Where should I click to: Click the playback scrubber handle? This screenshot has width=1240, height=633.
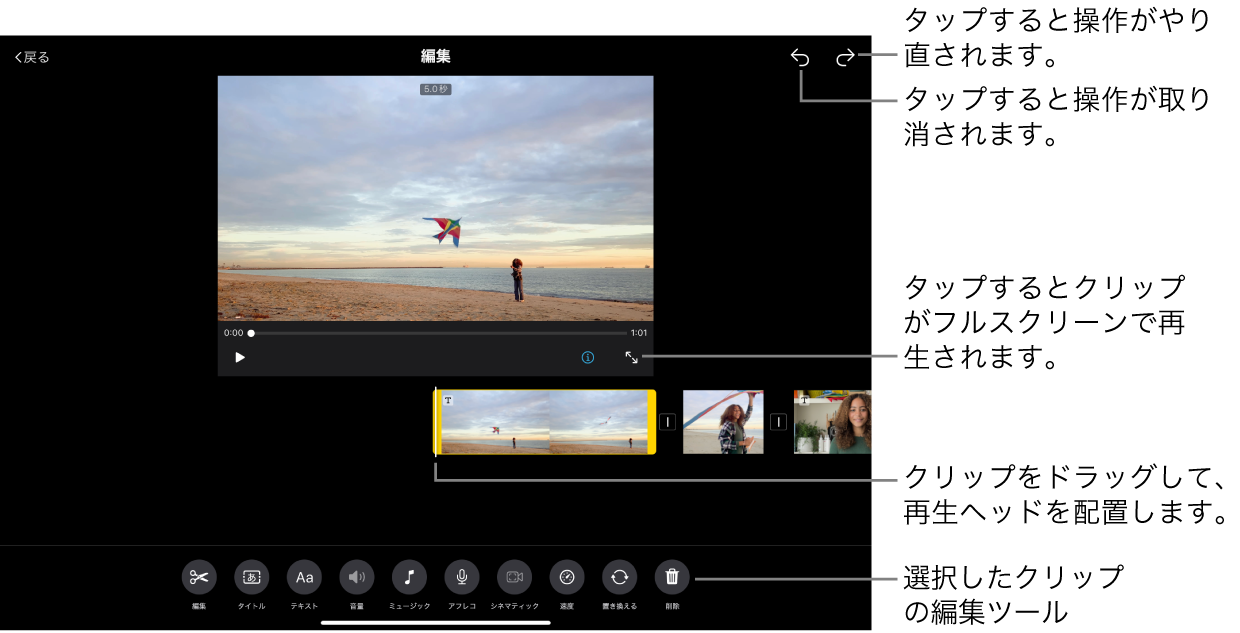[x=251, y=333]
